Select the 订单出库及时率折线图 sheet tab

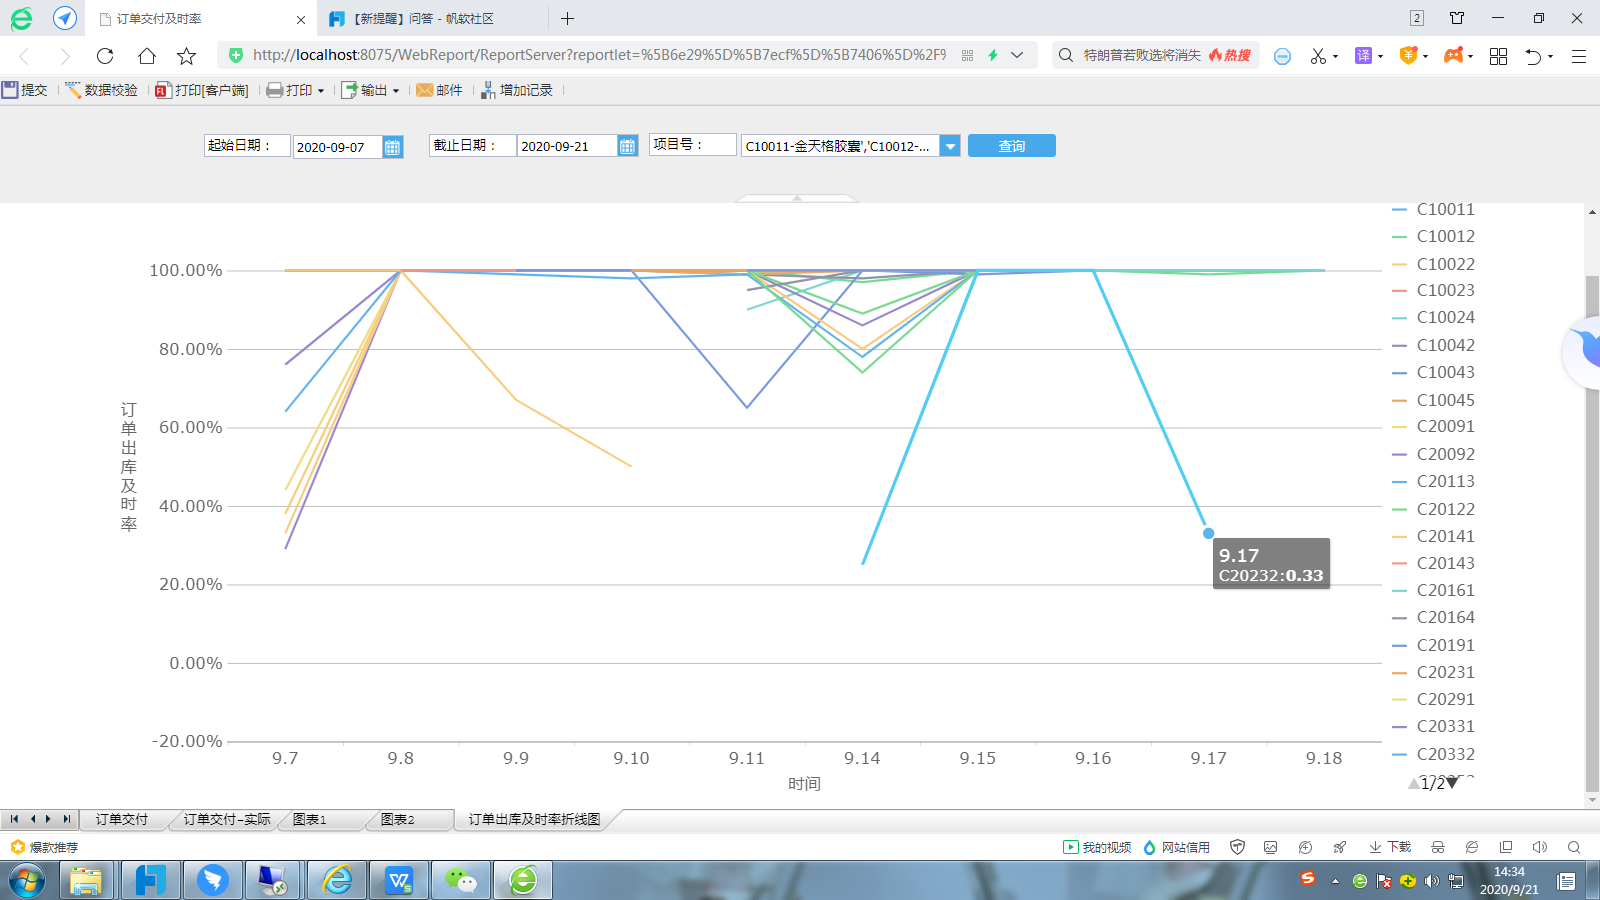point(535,819)
